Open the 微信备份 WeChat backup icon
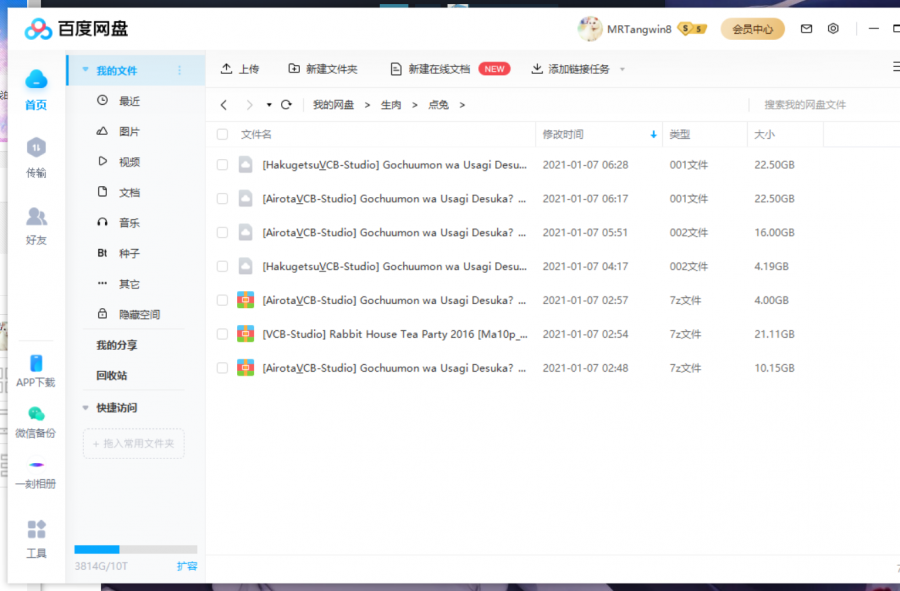The width and height of the screenshot is (900, 591). 36,414
